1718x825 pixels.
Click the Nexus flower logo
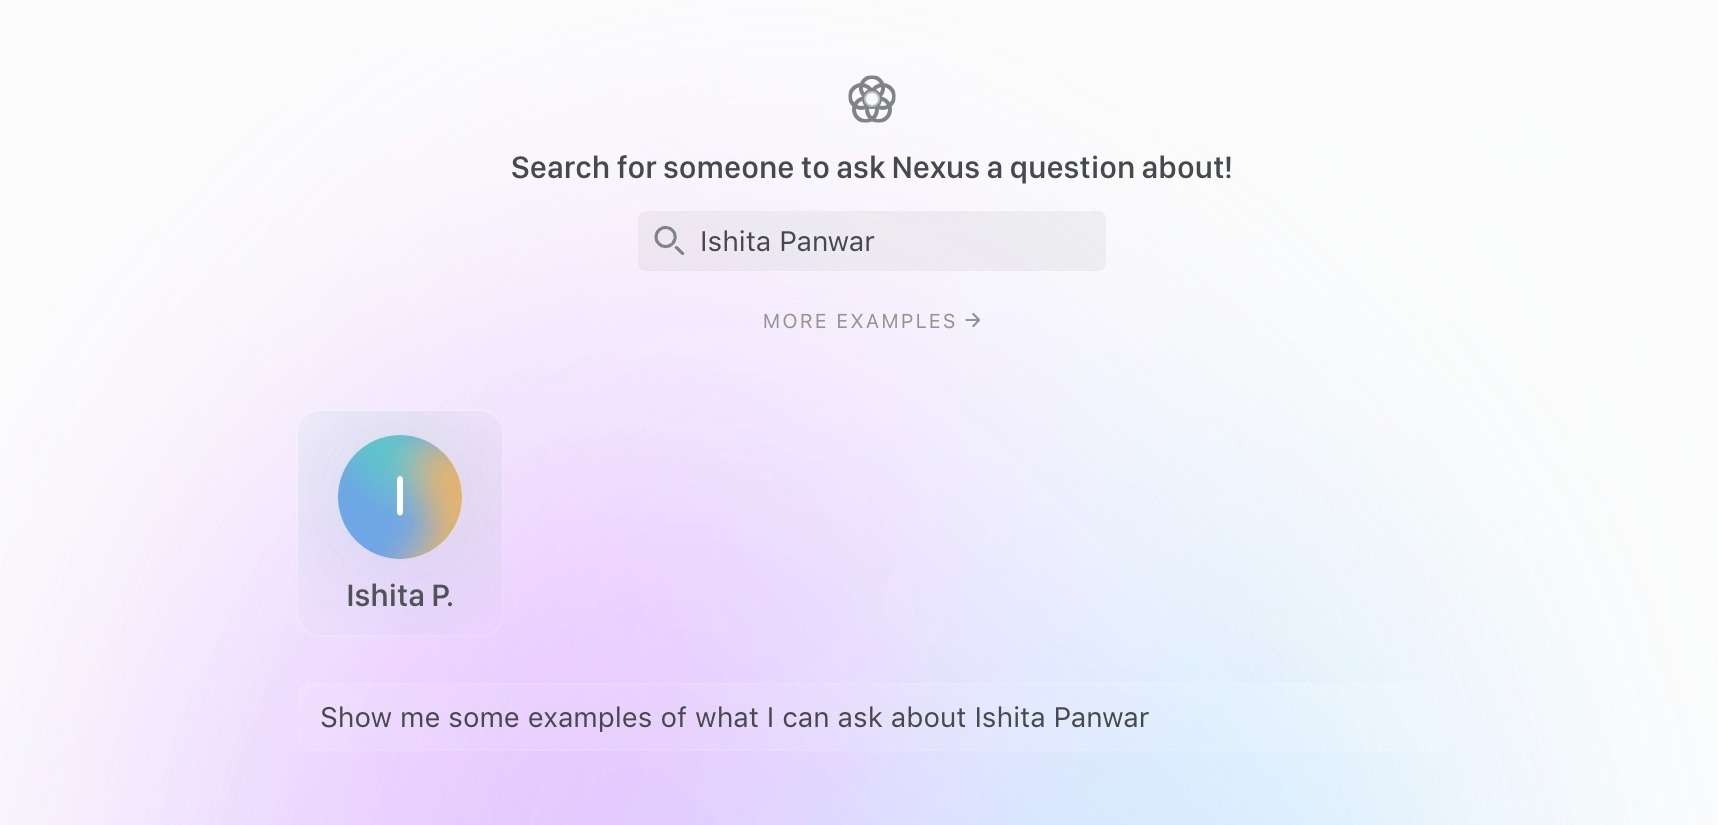[871, 99]
